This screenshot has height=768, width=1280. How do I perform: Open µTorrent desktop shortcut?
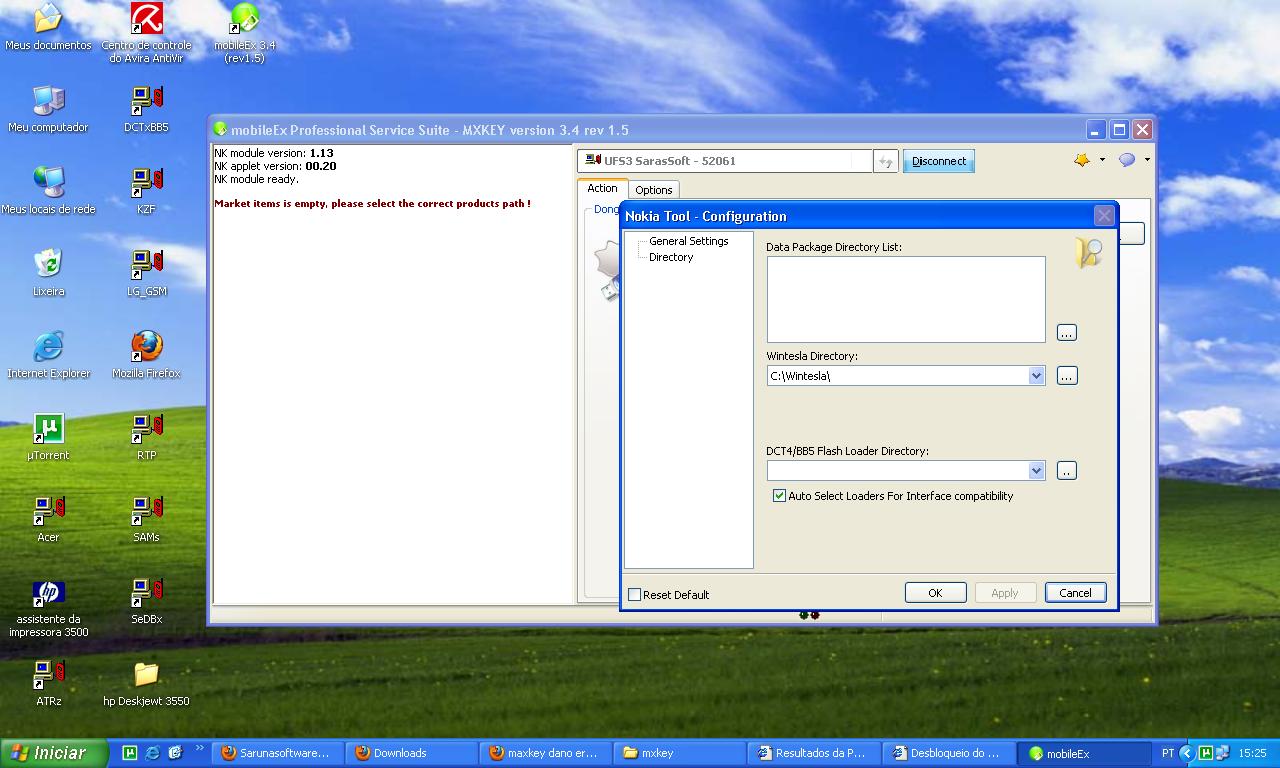click(x=48, y=437)
